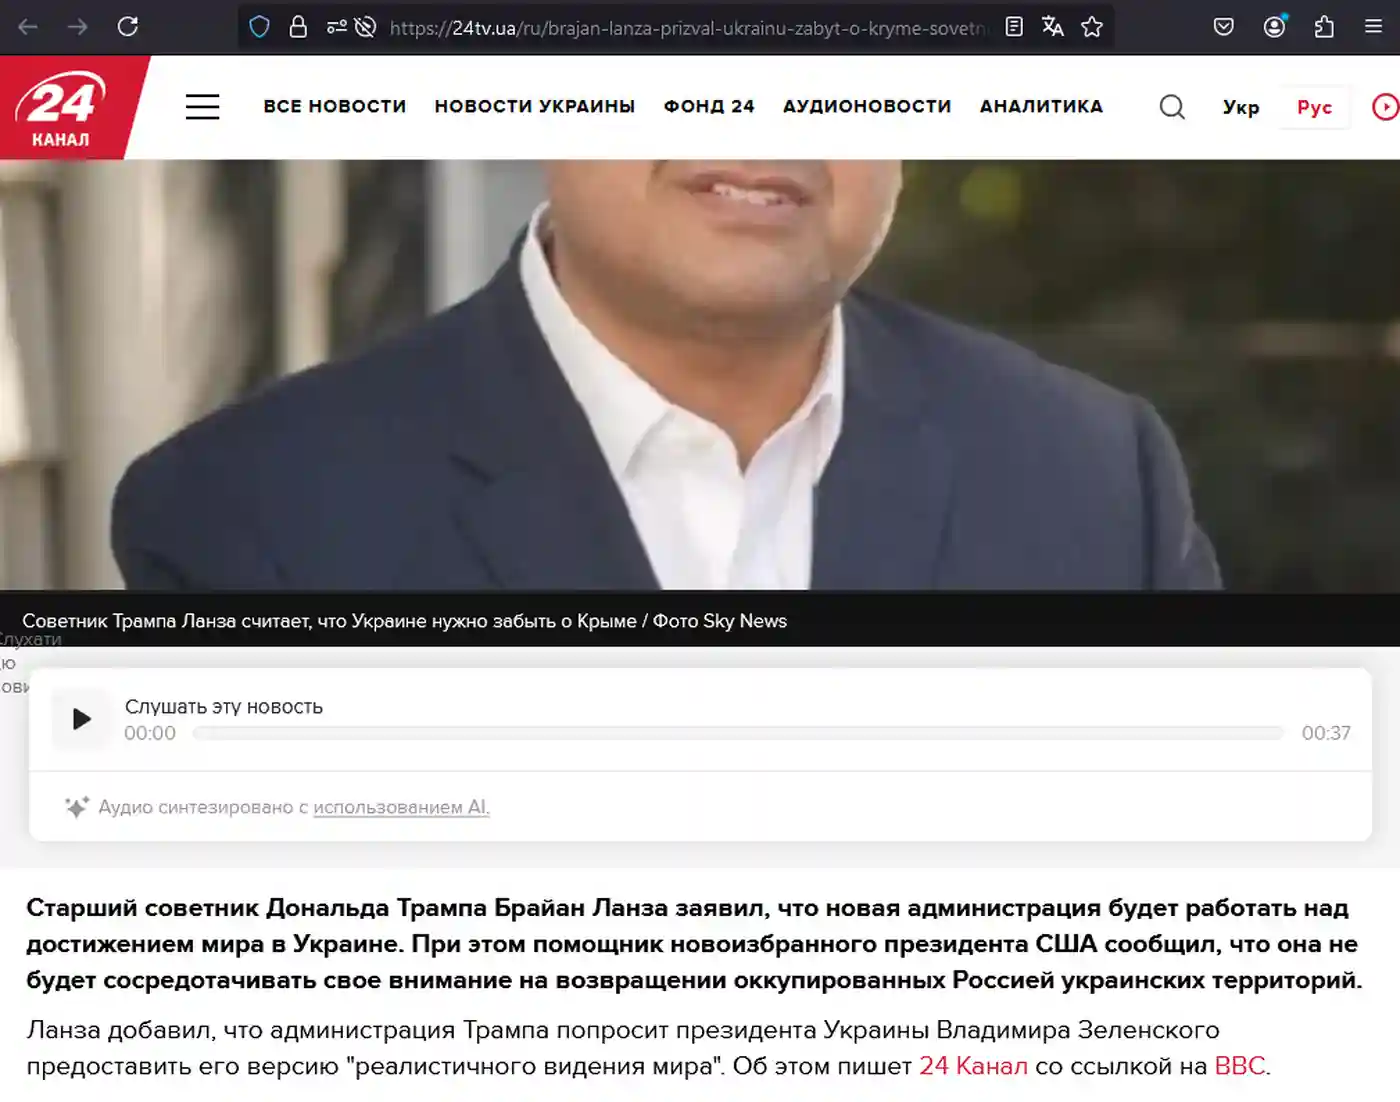
Task: Open the АНАЛИТИКА section
Action: 1041,106
